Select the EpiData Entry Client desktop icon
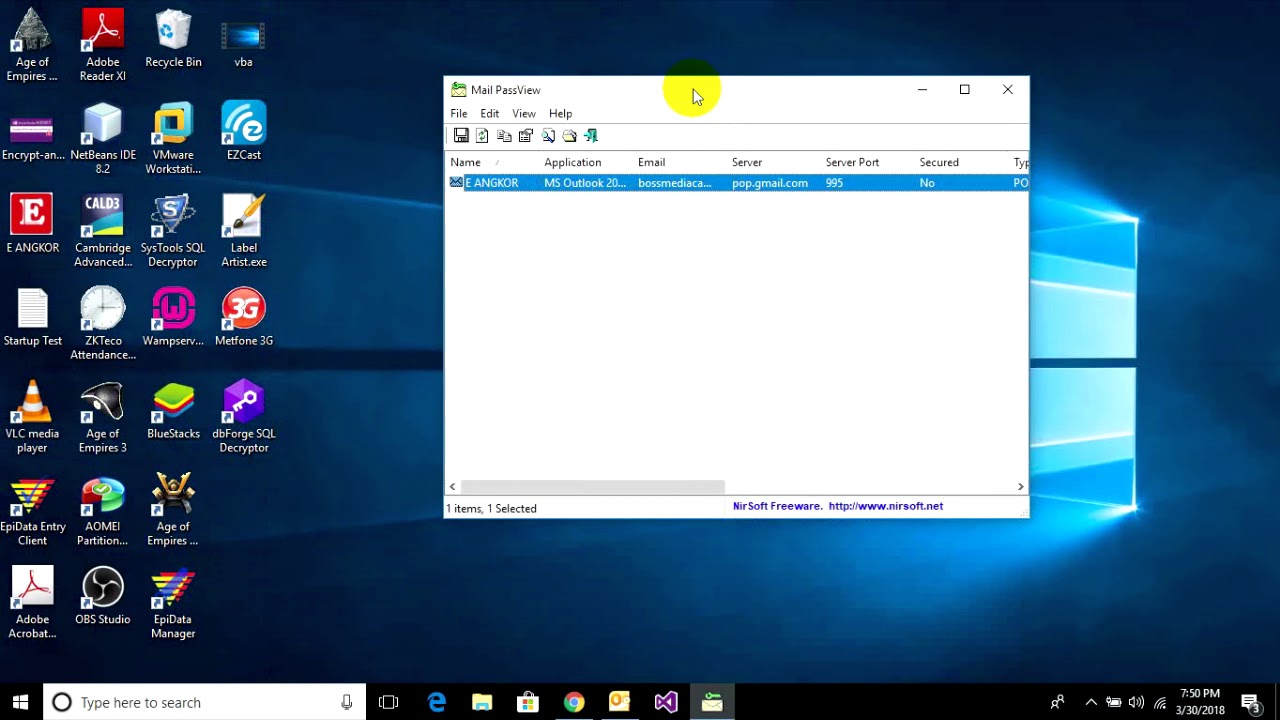This screenshot has width=1280, height=720. [x=32, y=510]
